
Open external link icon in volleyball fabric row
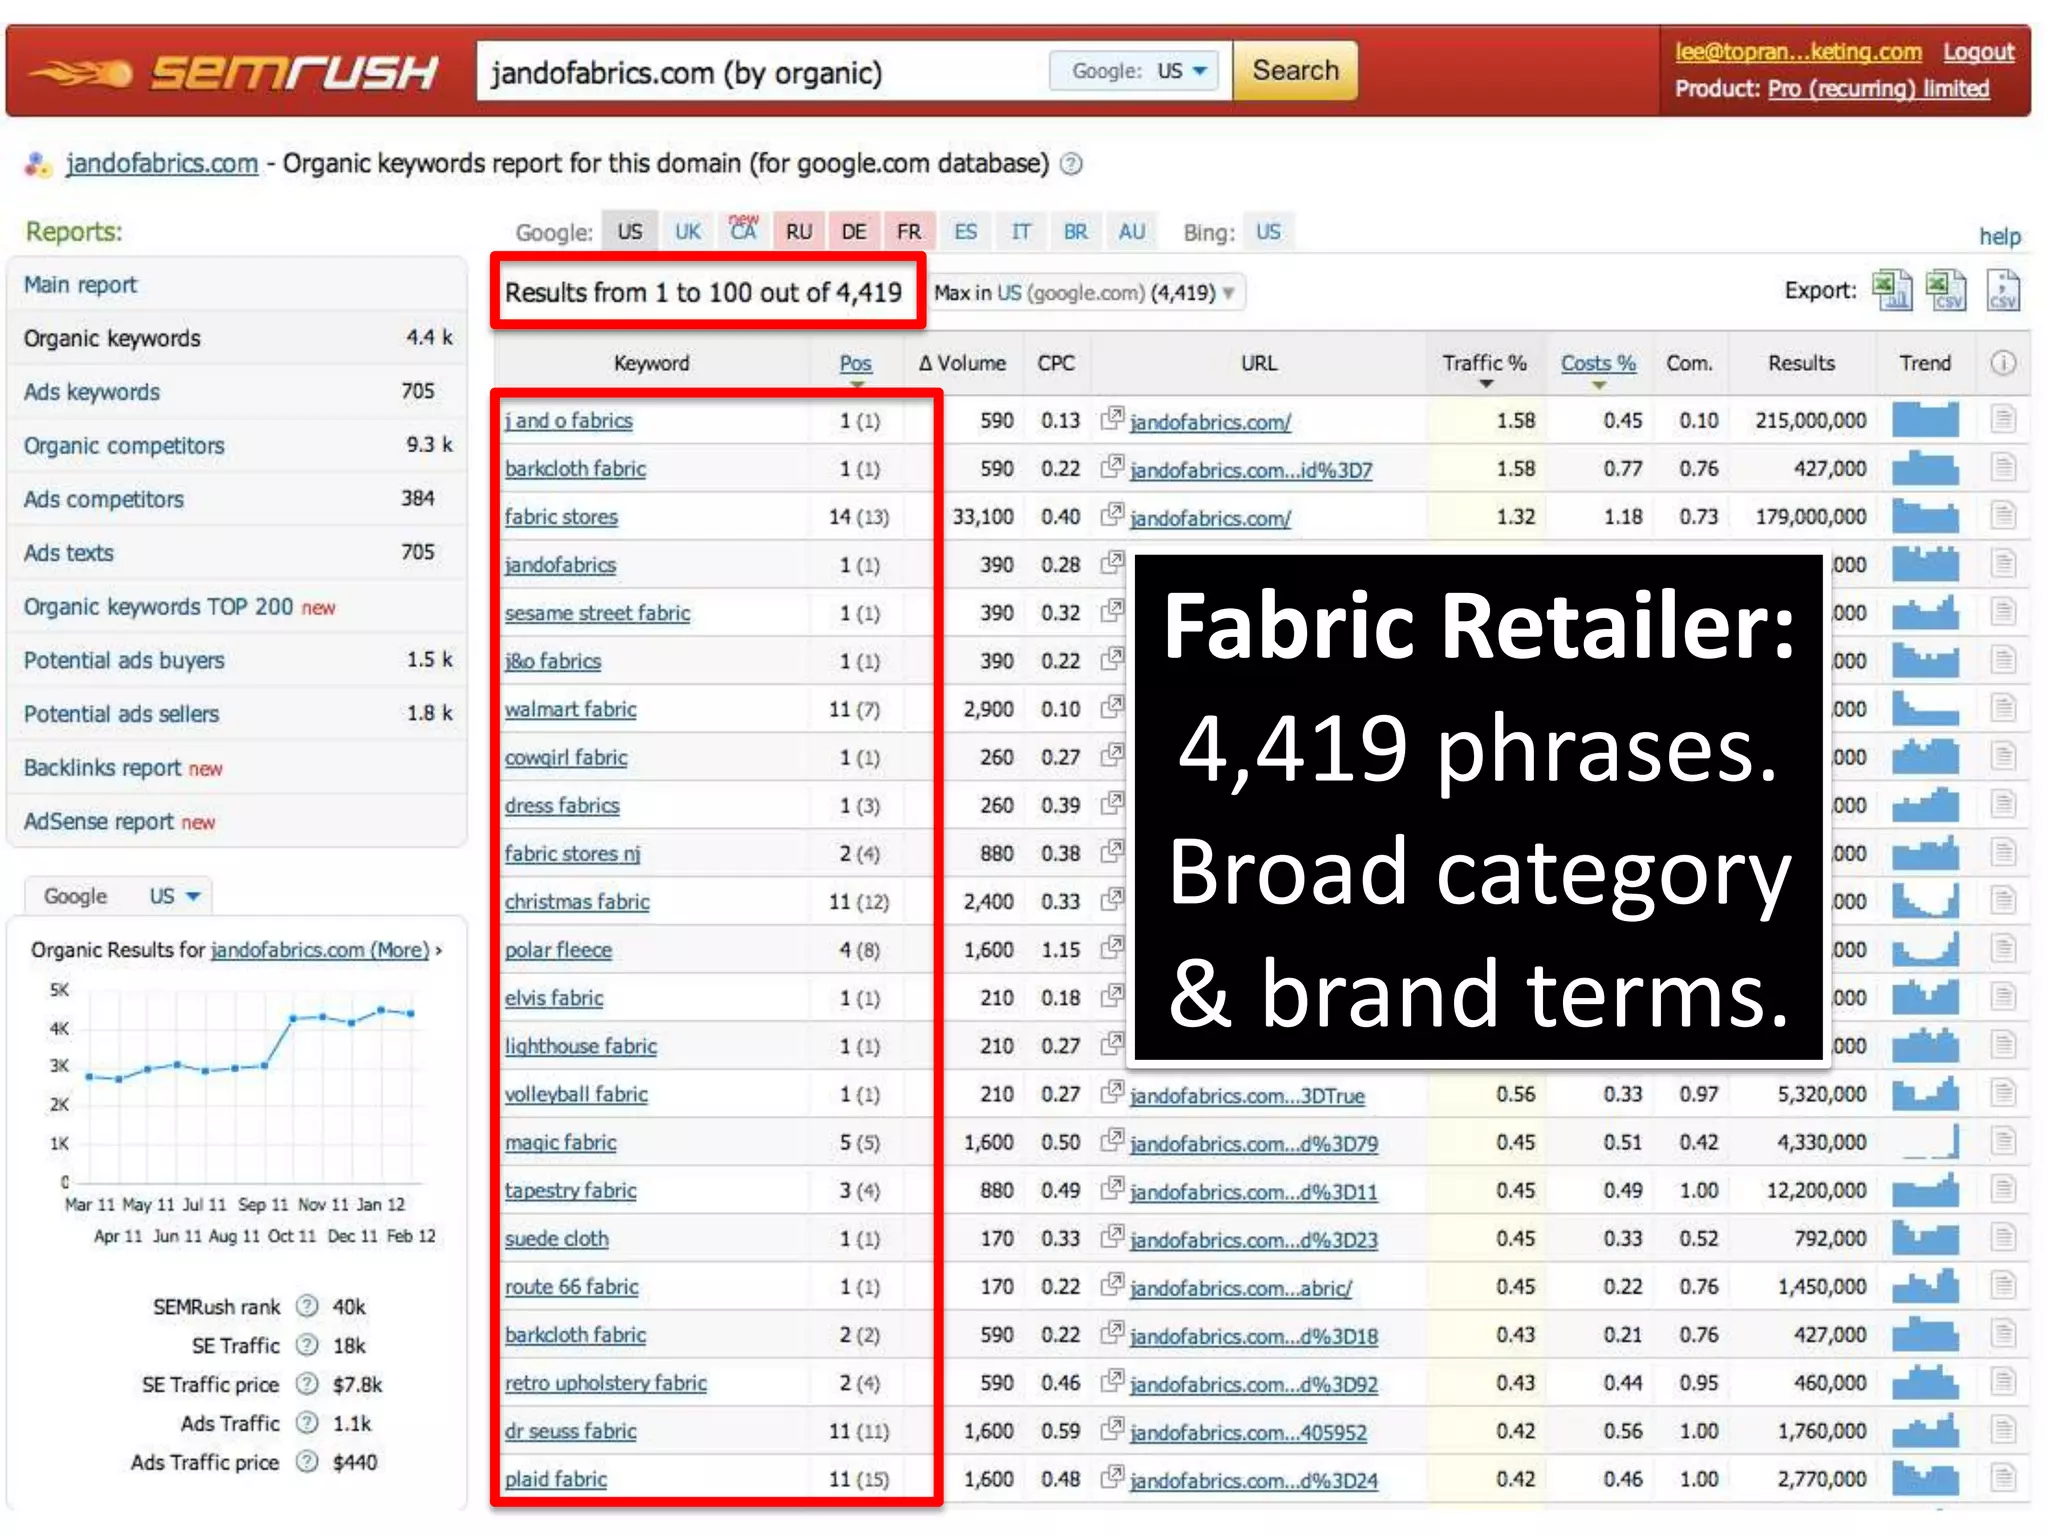tap(1112, 1093)
